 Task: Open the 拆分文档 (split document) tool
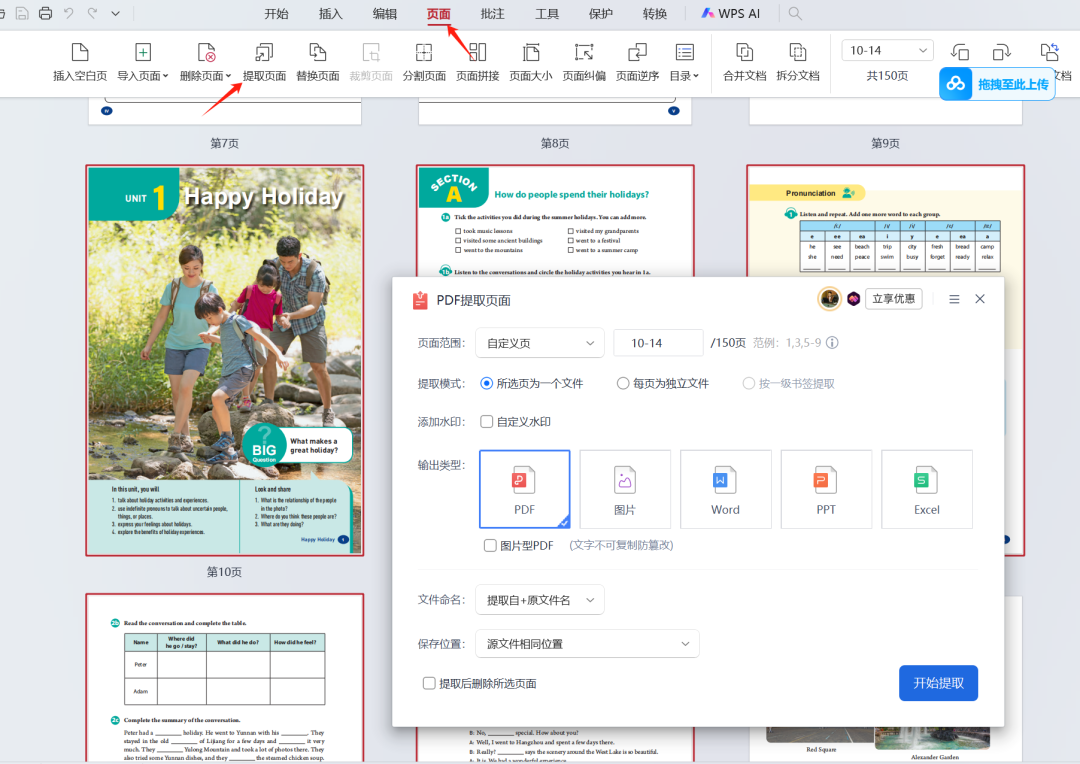coord(797,62)
